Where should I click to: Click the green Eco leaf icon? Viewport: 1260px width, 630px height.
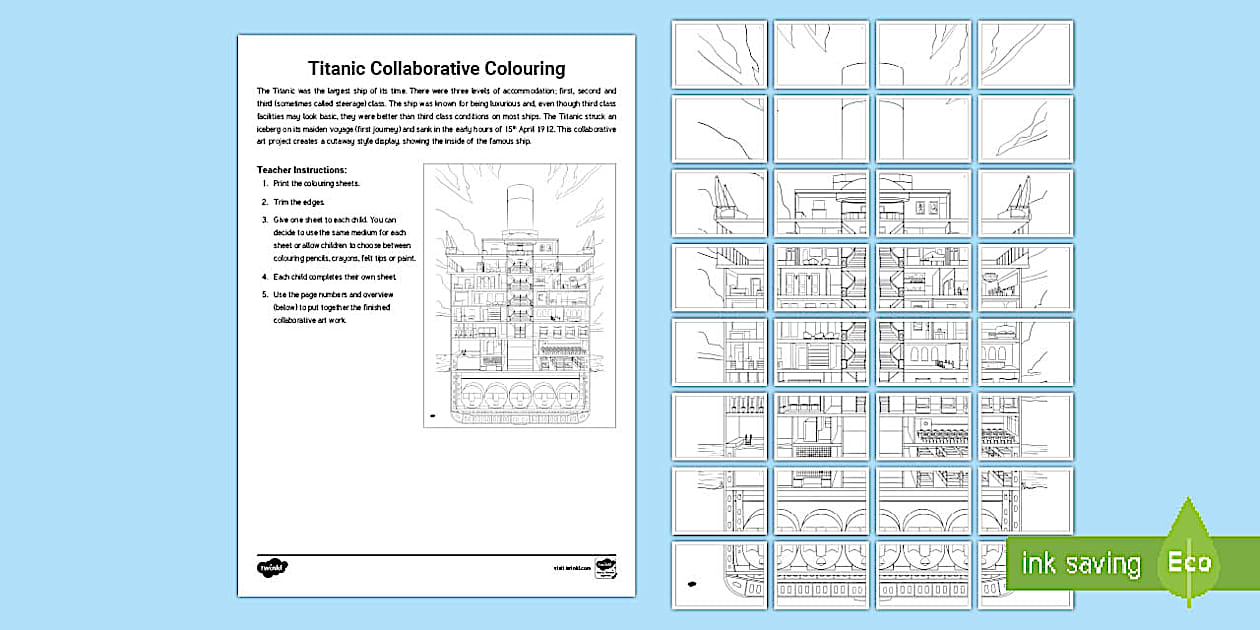click(1190, 559)
